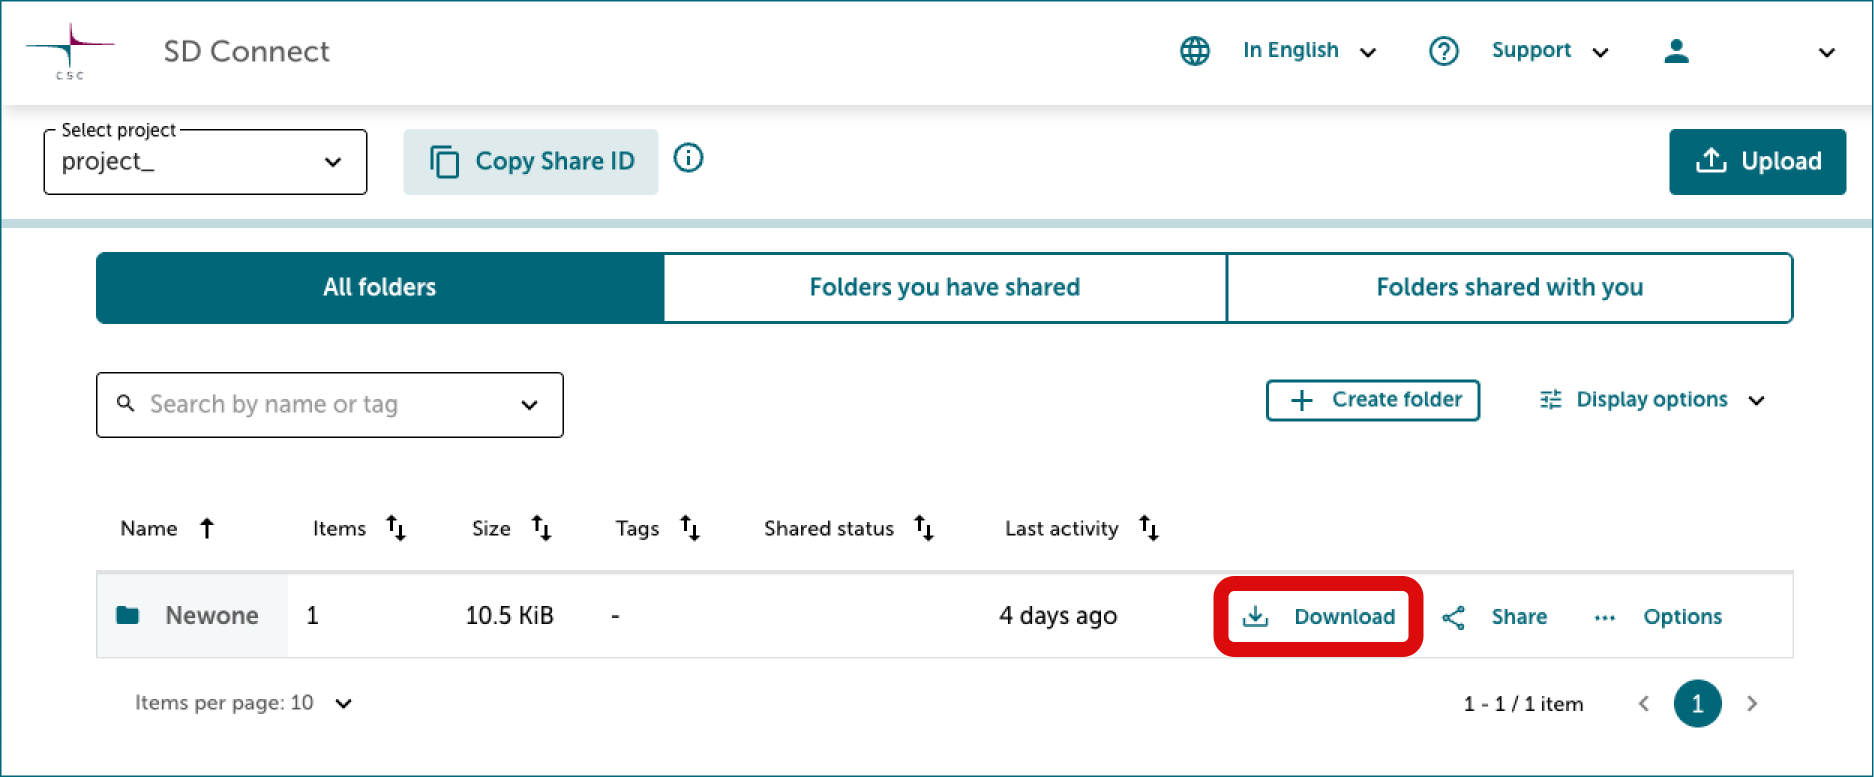Switch to Folders shared with you tab
This screenshot has height=777, width=1874.
click(1510, 288)
